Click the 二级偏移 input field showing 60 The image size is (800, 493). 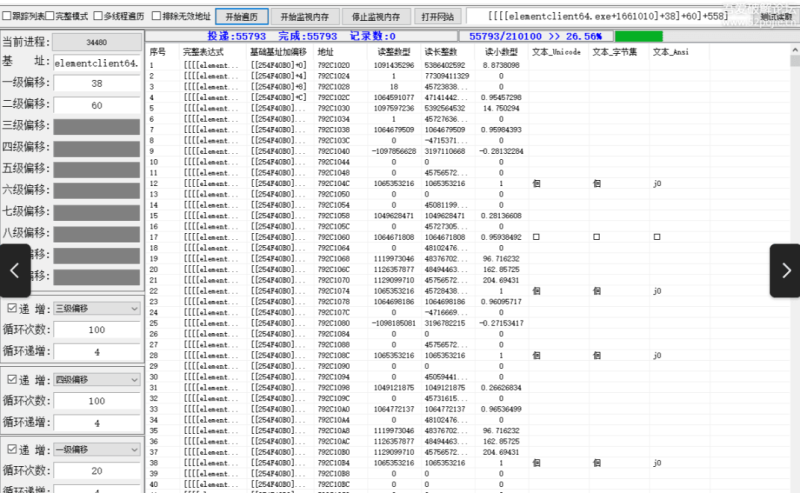click(x=96, y=105)
